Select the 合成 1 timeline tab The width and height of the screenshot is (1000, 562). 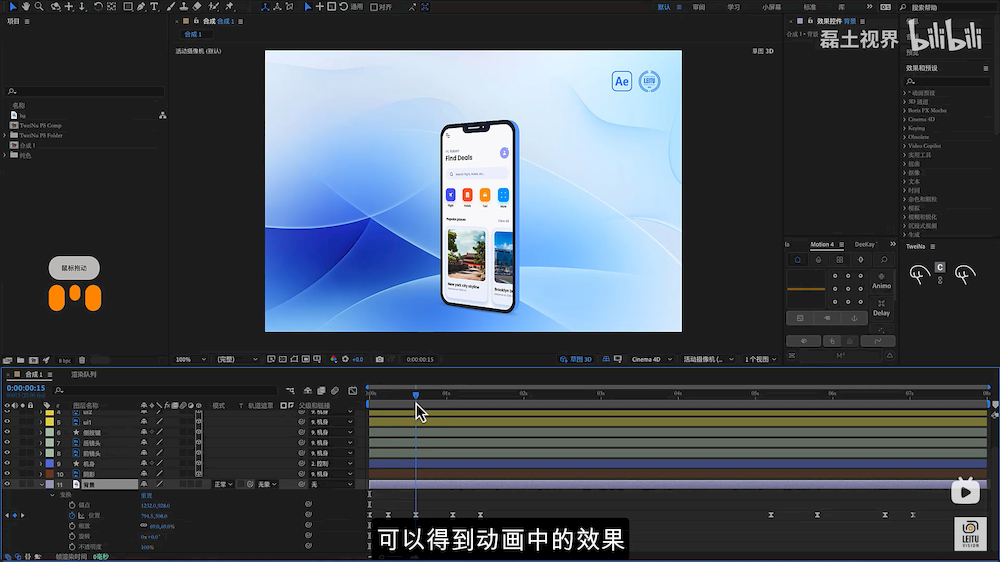(x=33, y=374)
